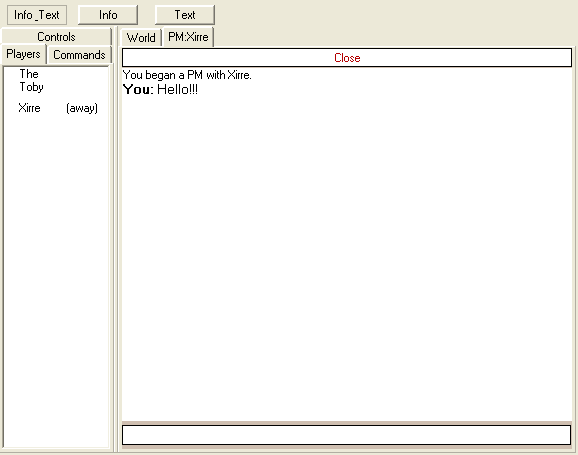The image size is (578, 455).
Task: Click blank area of the chat log
Action: (347, 258)
